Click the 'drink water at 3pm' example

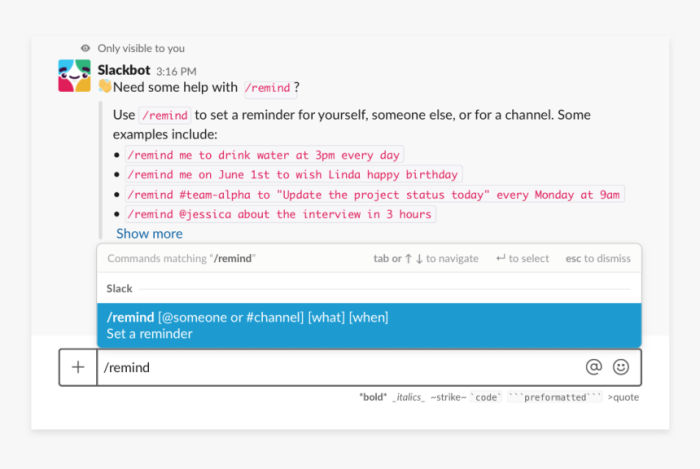[263, 155]
